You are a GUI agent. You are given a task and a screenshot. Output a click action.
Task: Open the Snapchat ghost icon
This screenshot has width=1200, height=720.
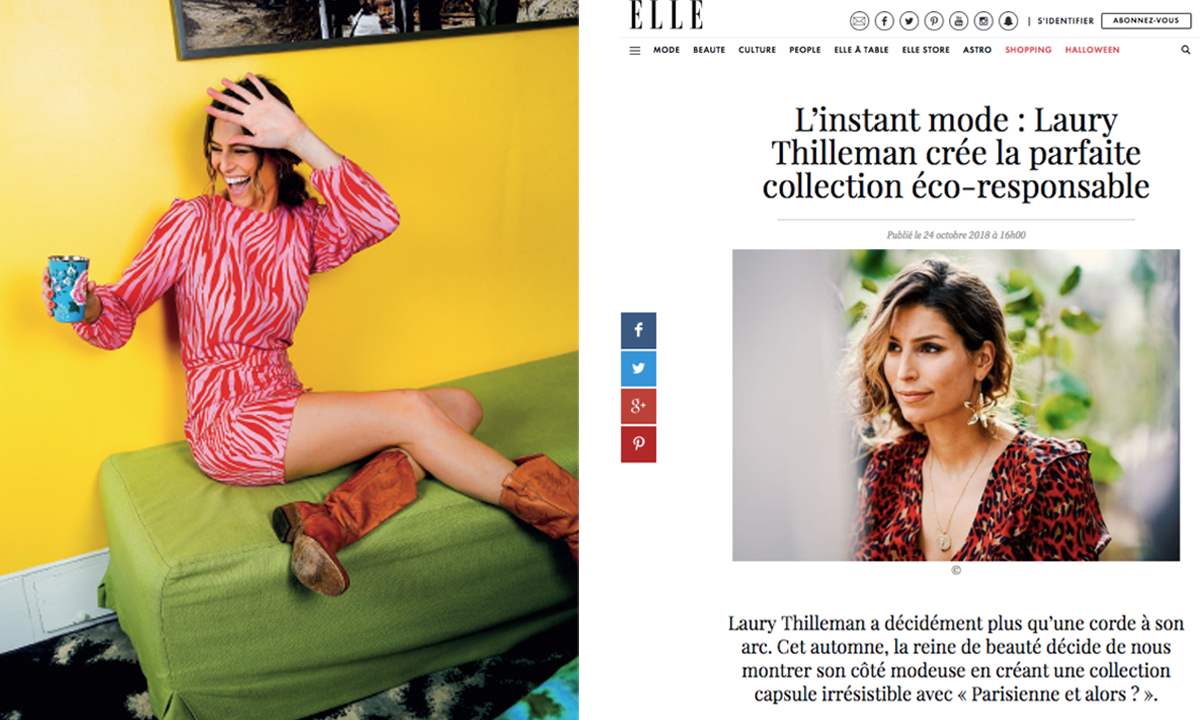click(1009, 21)
